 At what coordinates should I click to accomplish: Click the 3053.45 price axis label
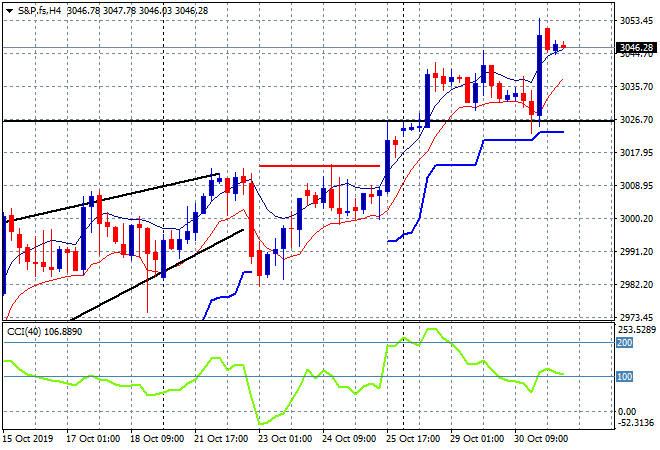pyautogui.click(x=636, y=21)
